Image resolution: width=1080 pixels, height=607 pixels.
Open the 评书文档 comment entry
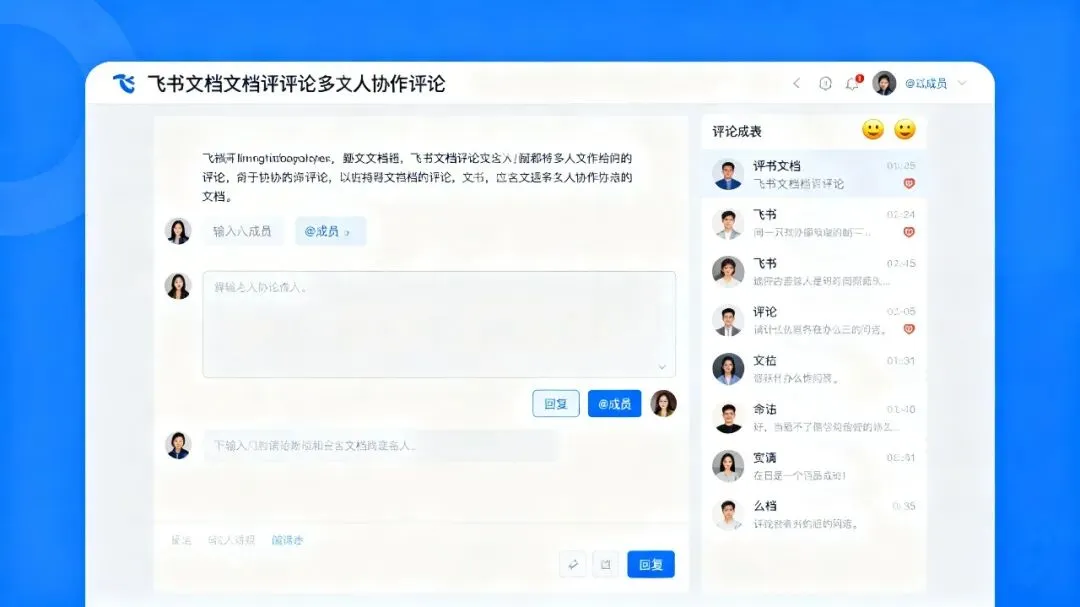[x=813, y=174]
